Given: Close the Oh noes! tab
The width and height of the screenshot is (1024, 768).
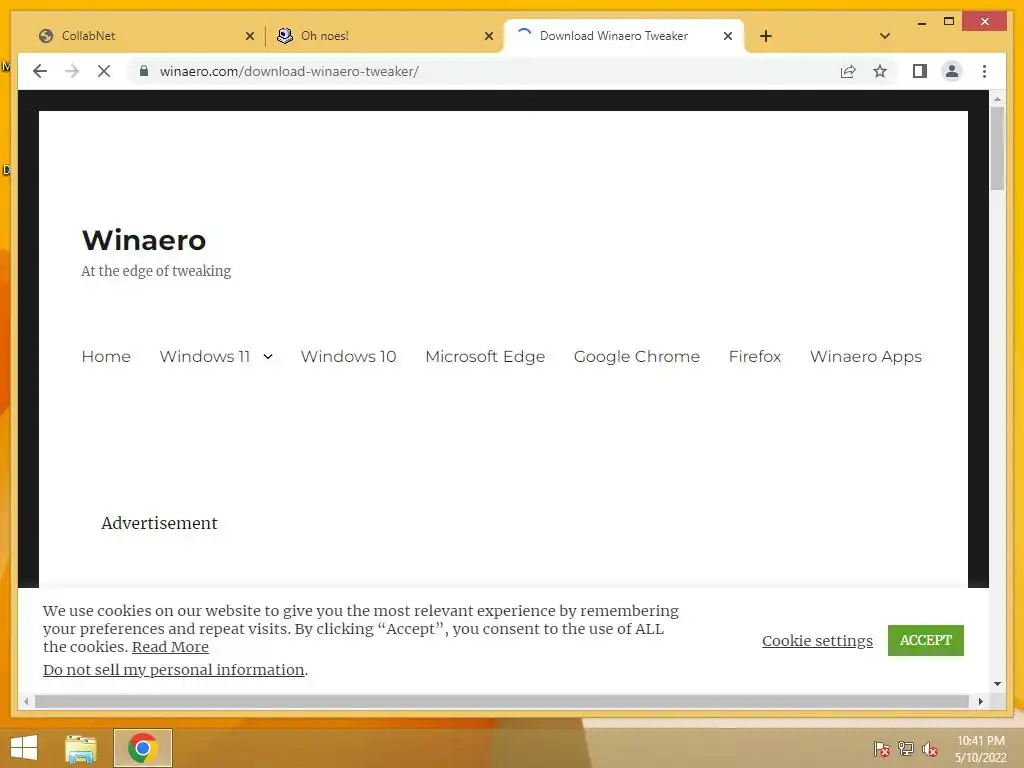Looking at the screenshot, I should [x=488, y=36].
